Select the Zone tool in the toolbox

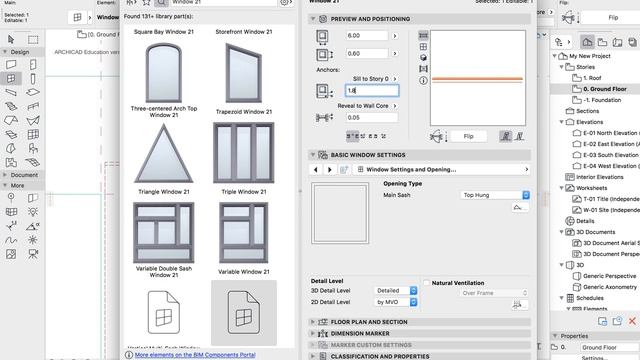click(11, 162)
